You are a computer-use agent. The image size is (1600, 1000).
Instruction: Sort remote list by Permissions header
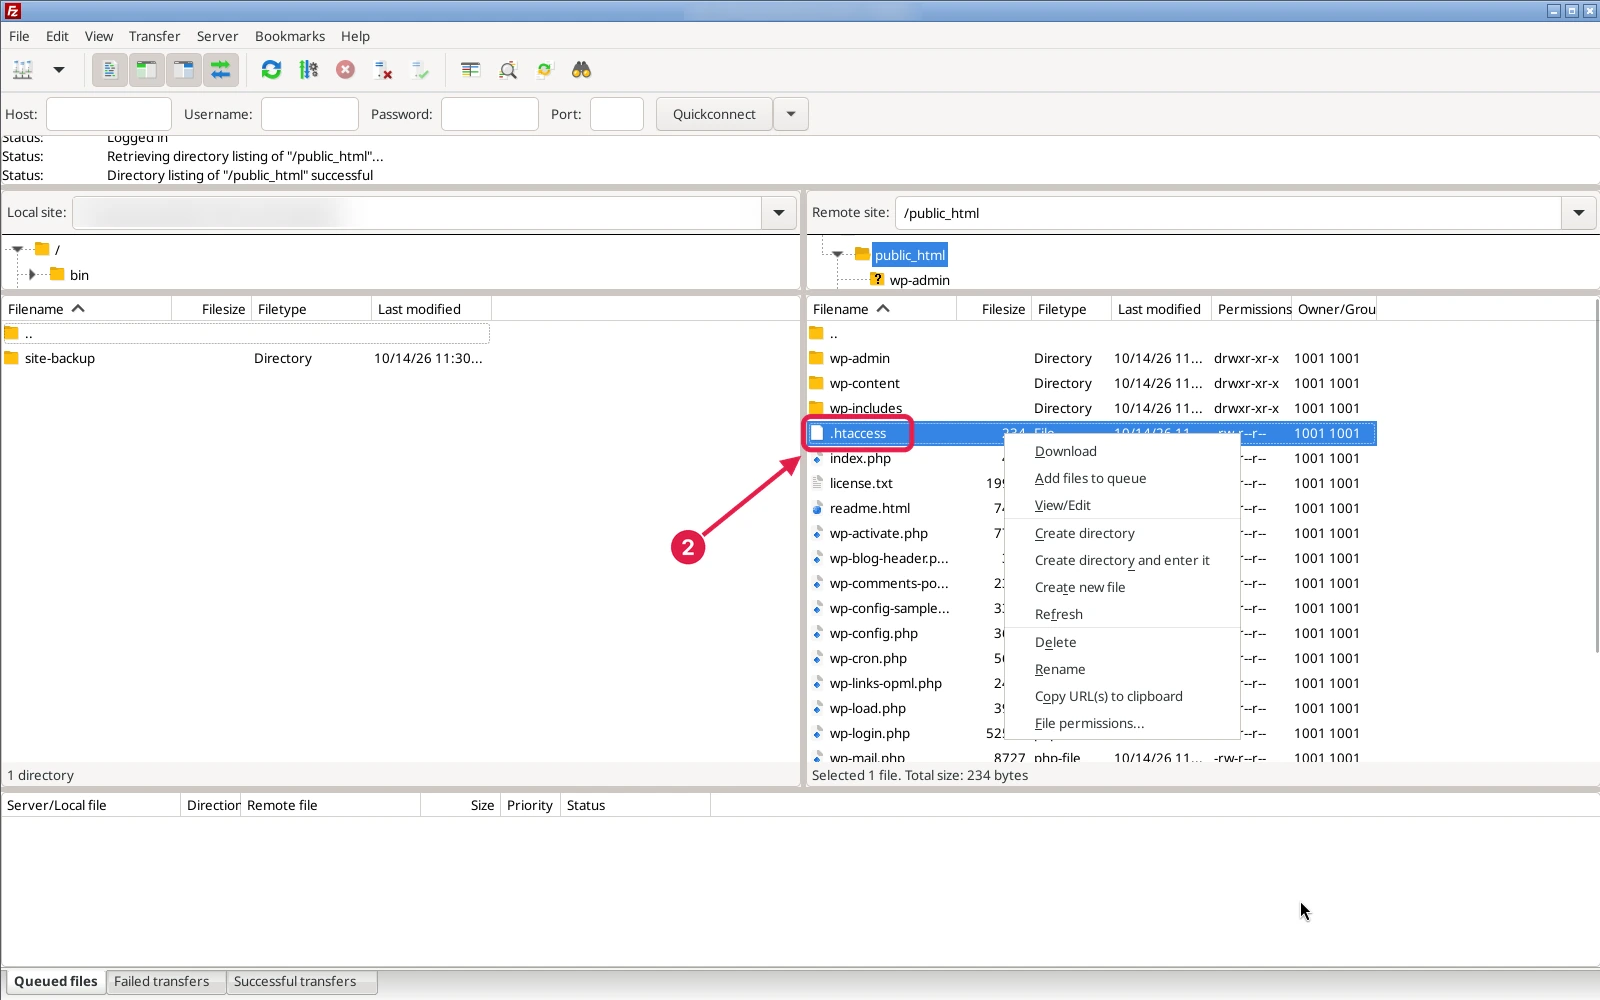point(1252,309)
